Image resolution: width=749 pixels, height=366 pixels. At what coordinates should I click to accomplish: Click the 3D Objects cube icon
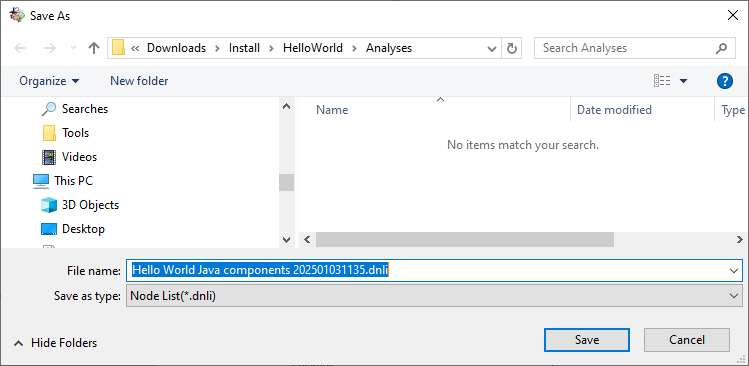pos(49,205)
